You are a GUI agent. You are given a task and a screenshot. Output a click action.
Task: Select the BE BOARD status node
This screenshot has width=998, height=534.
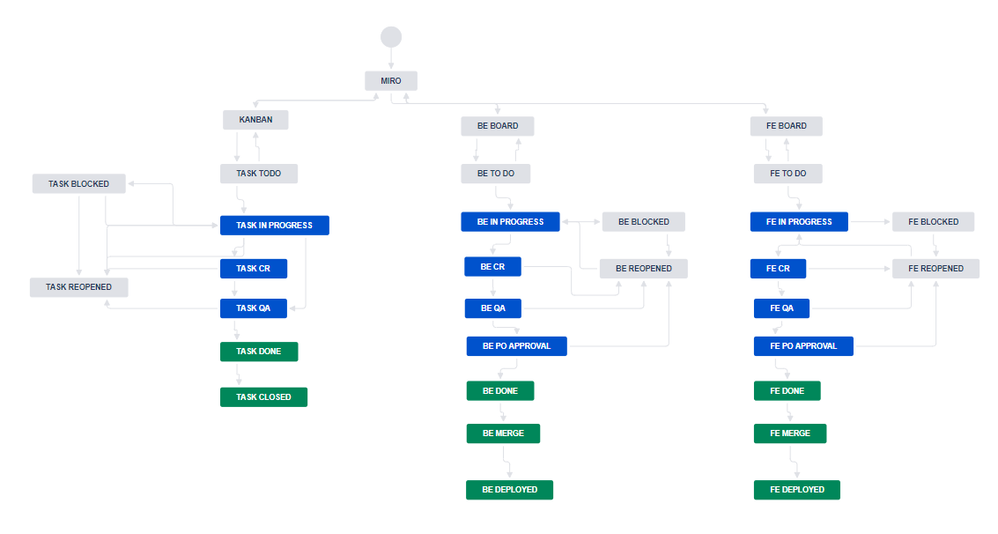497,126
